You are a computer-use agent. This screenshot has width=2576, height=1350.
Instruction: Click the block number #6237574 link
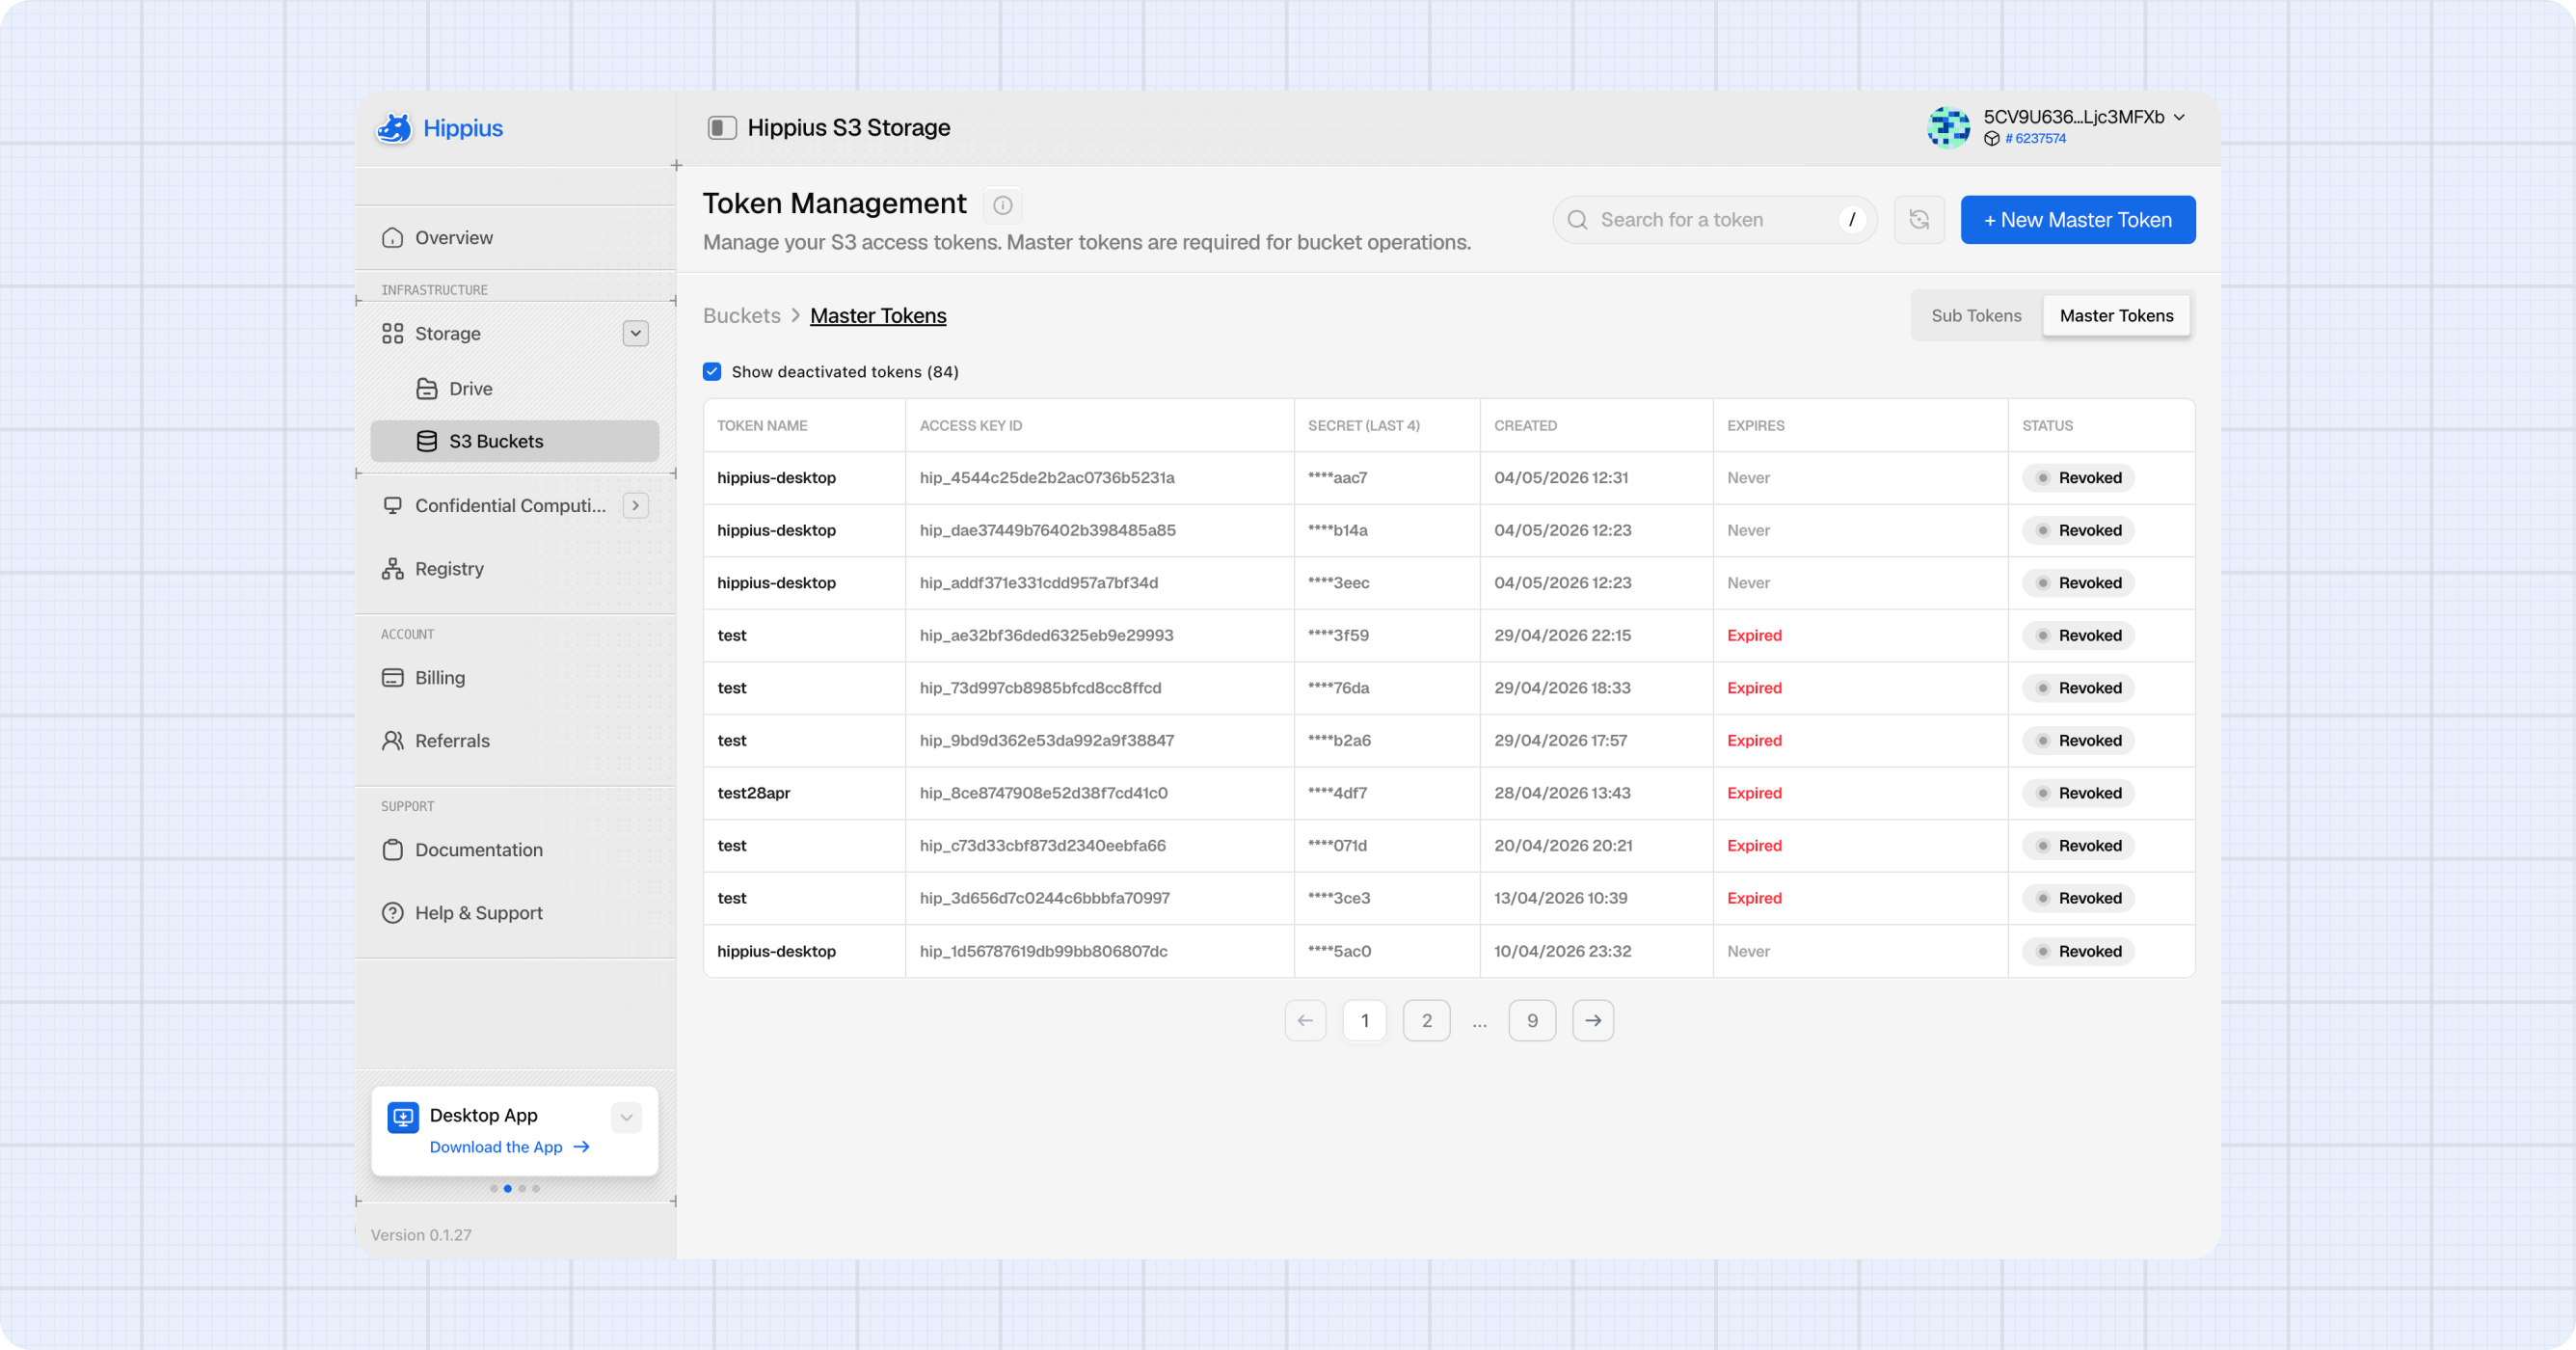coord(2035,139)
